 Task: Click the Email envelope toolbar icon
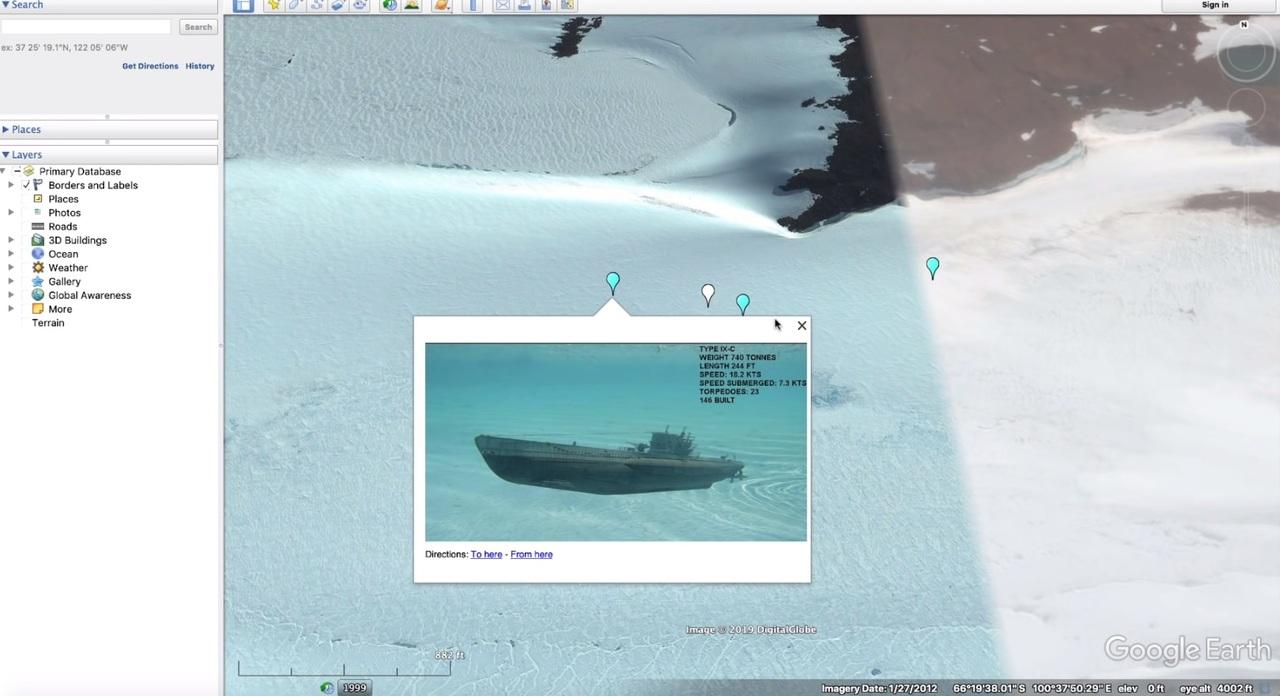(503, 5)
